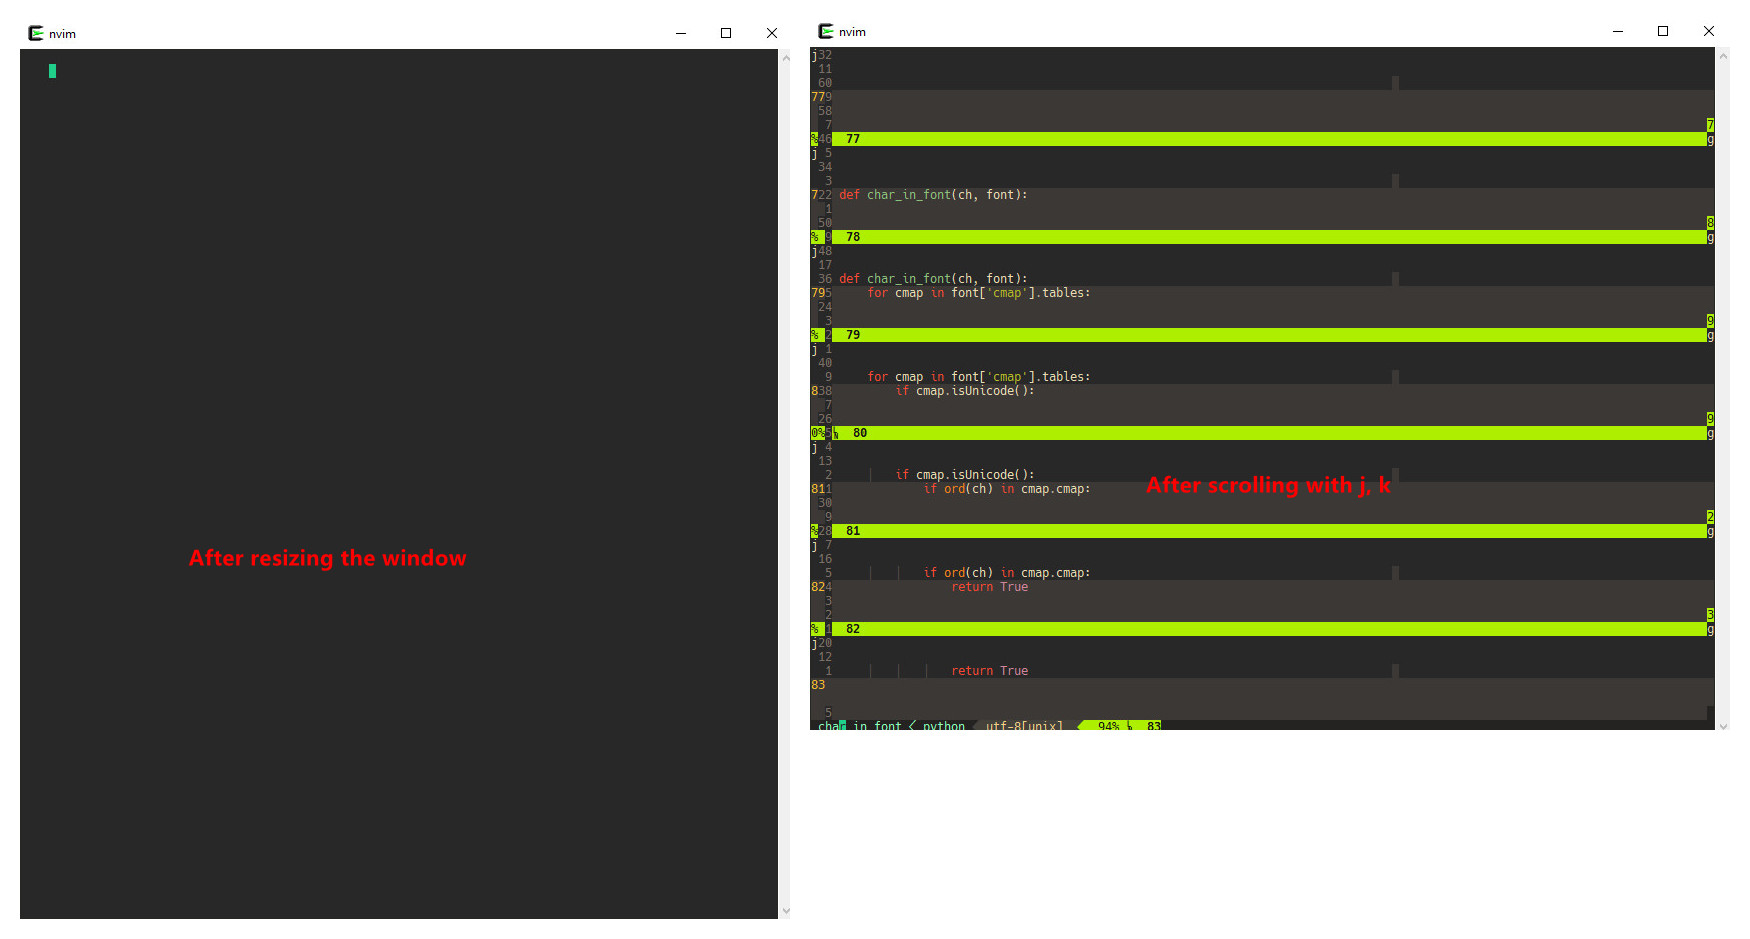Toggle the fold on line 81
Viewport: 1750px width, 939px height.
[852, 531]
